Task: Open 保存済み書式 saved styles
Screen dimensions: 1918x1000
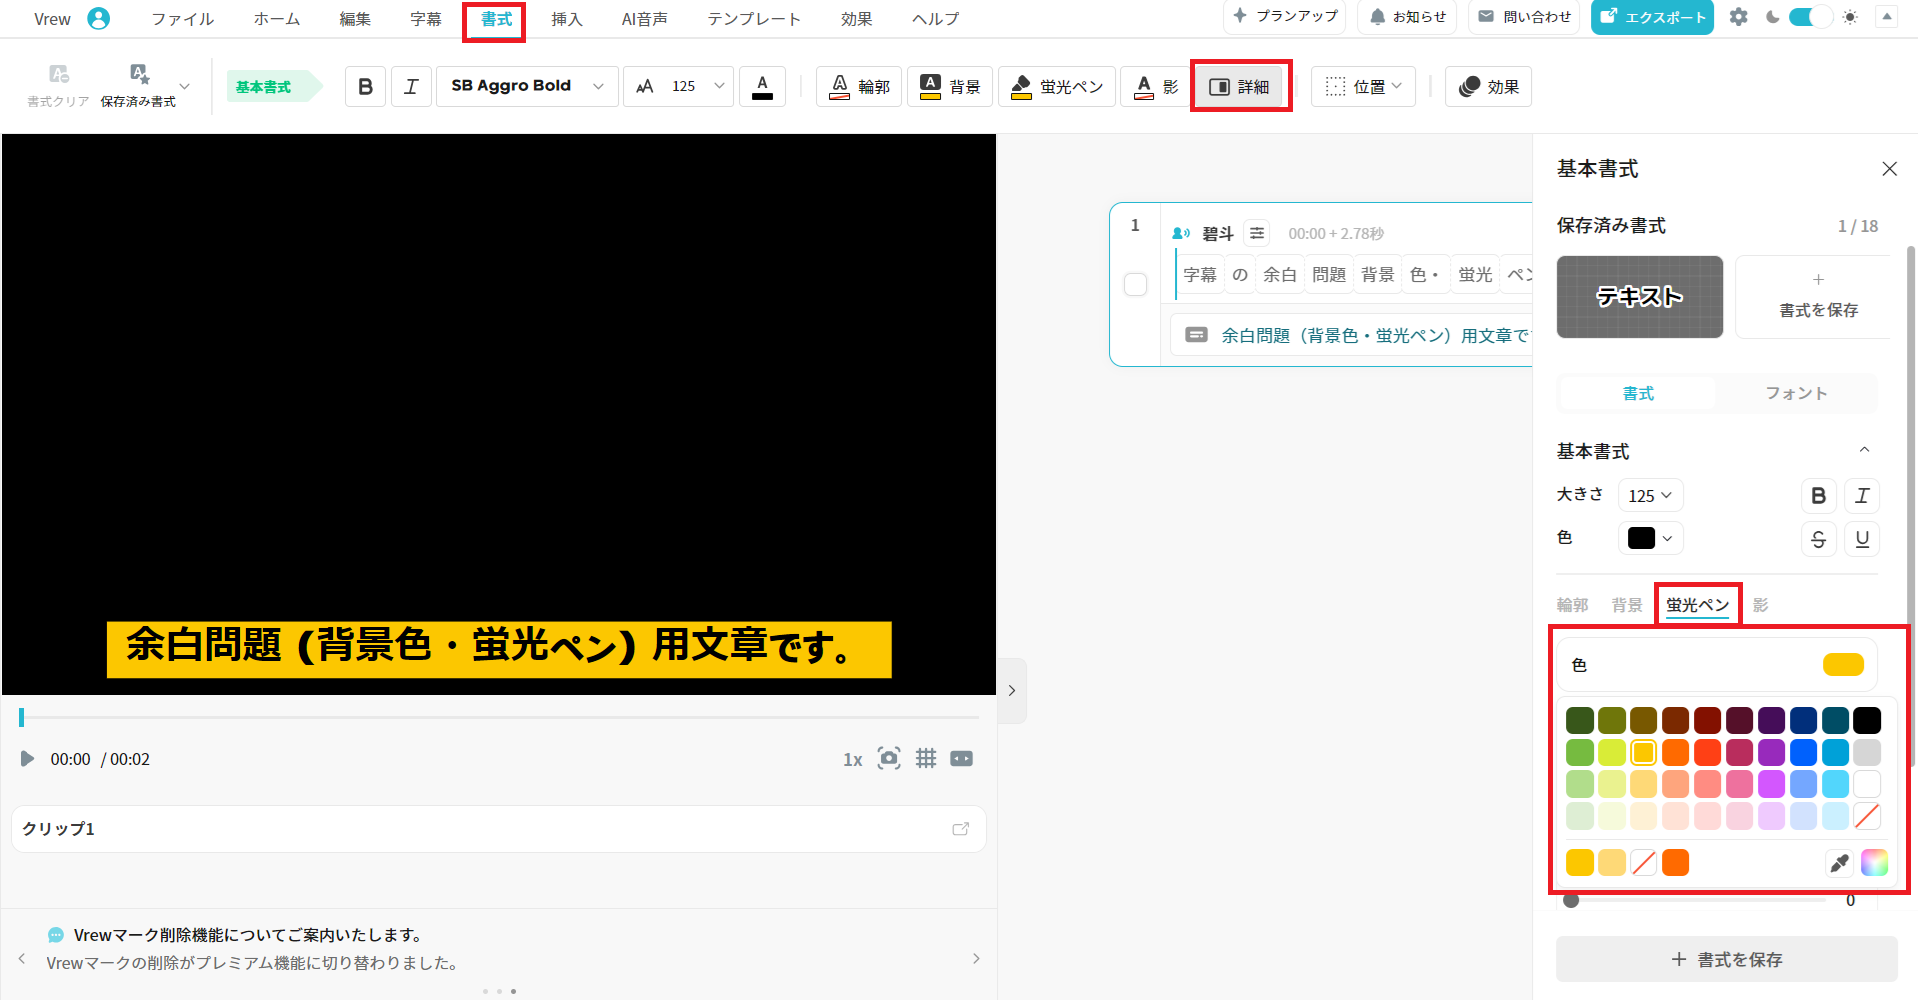Action: 139,86
